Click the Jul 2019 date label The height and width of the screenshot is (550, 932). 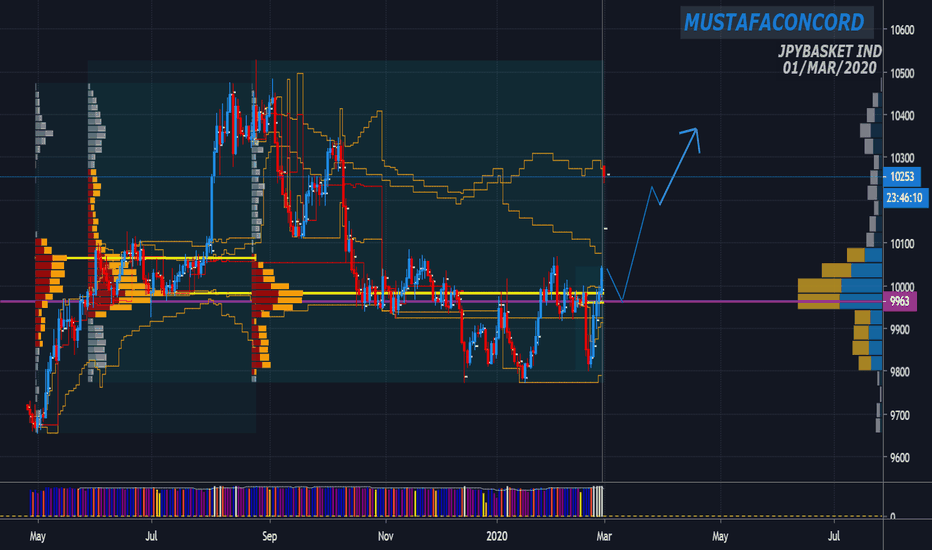152,536
